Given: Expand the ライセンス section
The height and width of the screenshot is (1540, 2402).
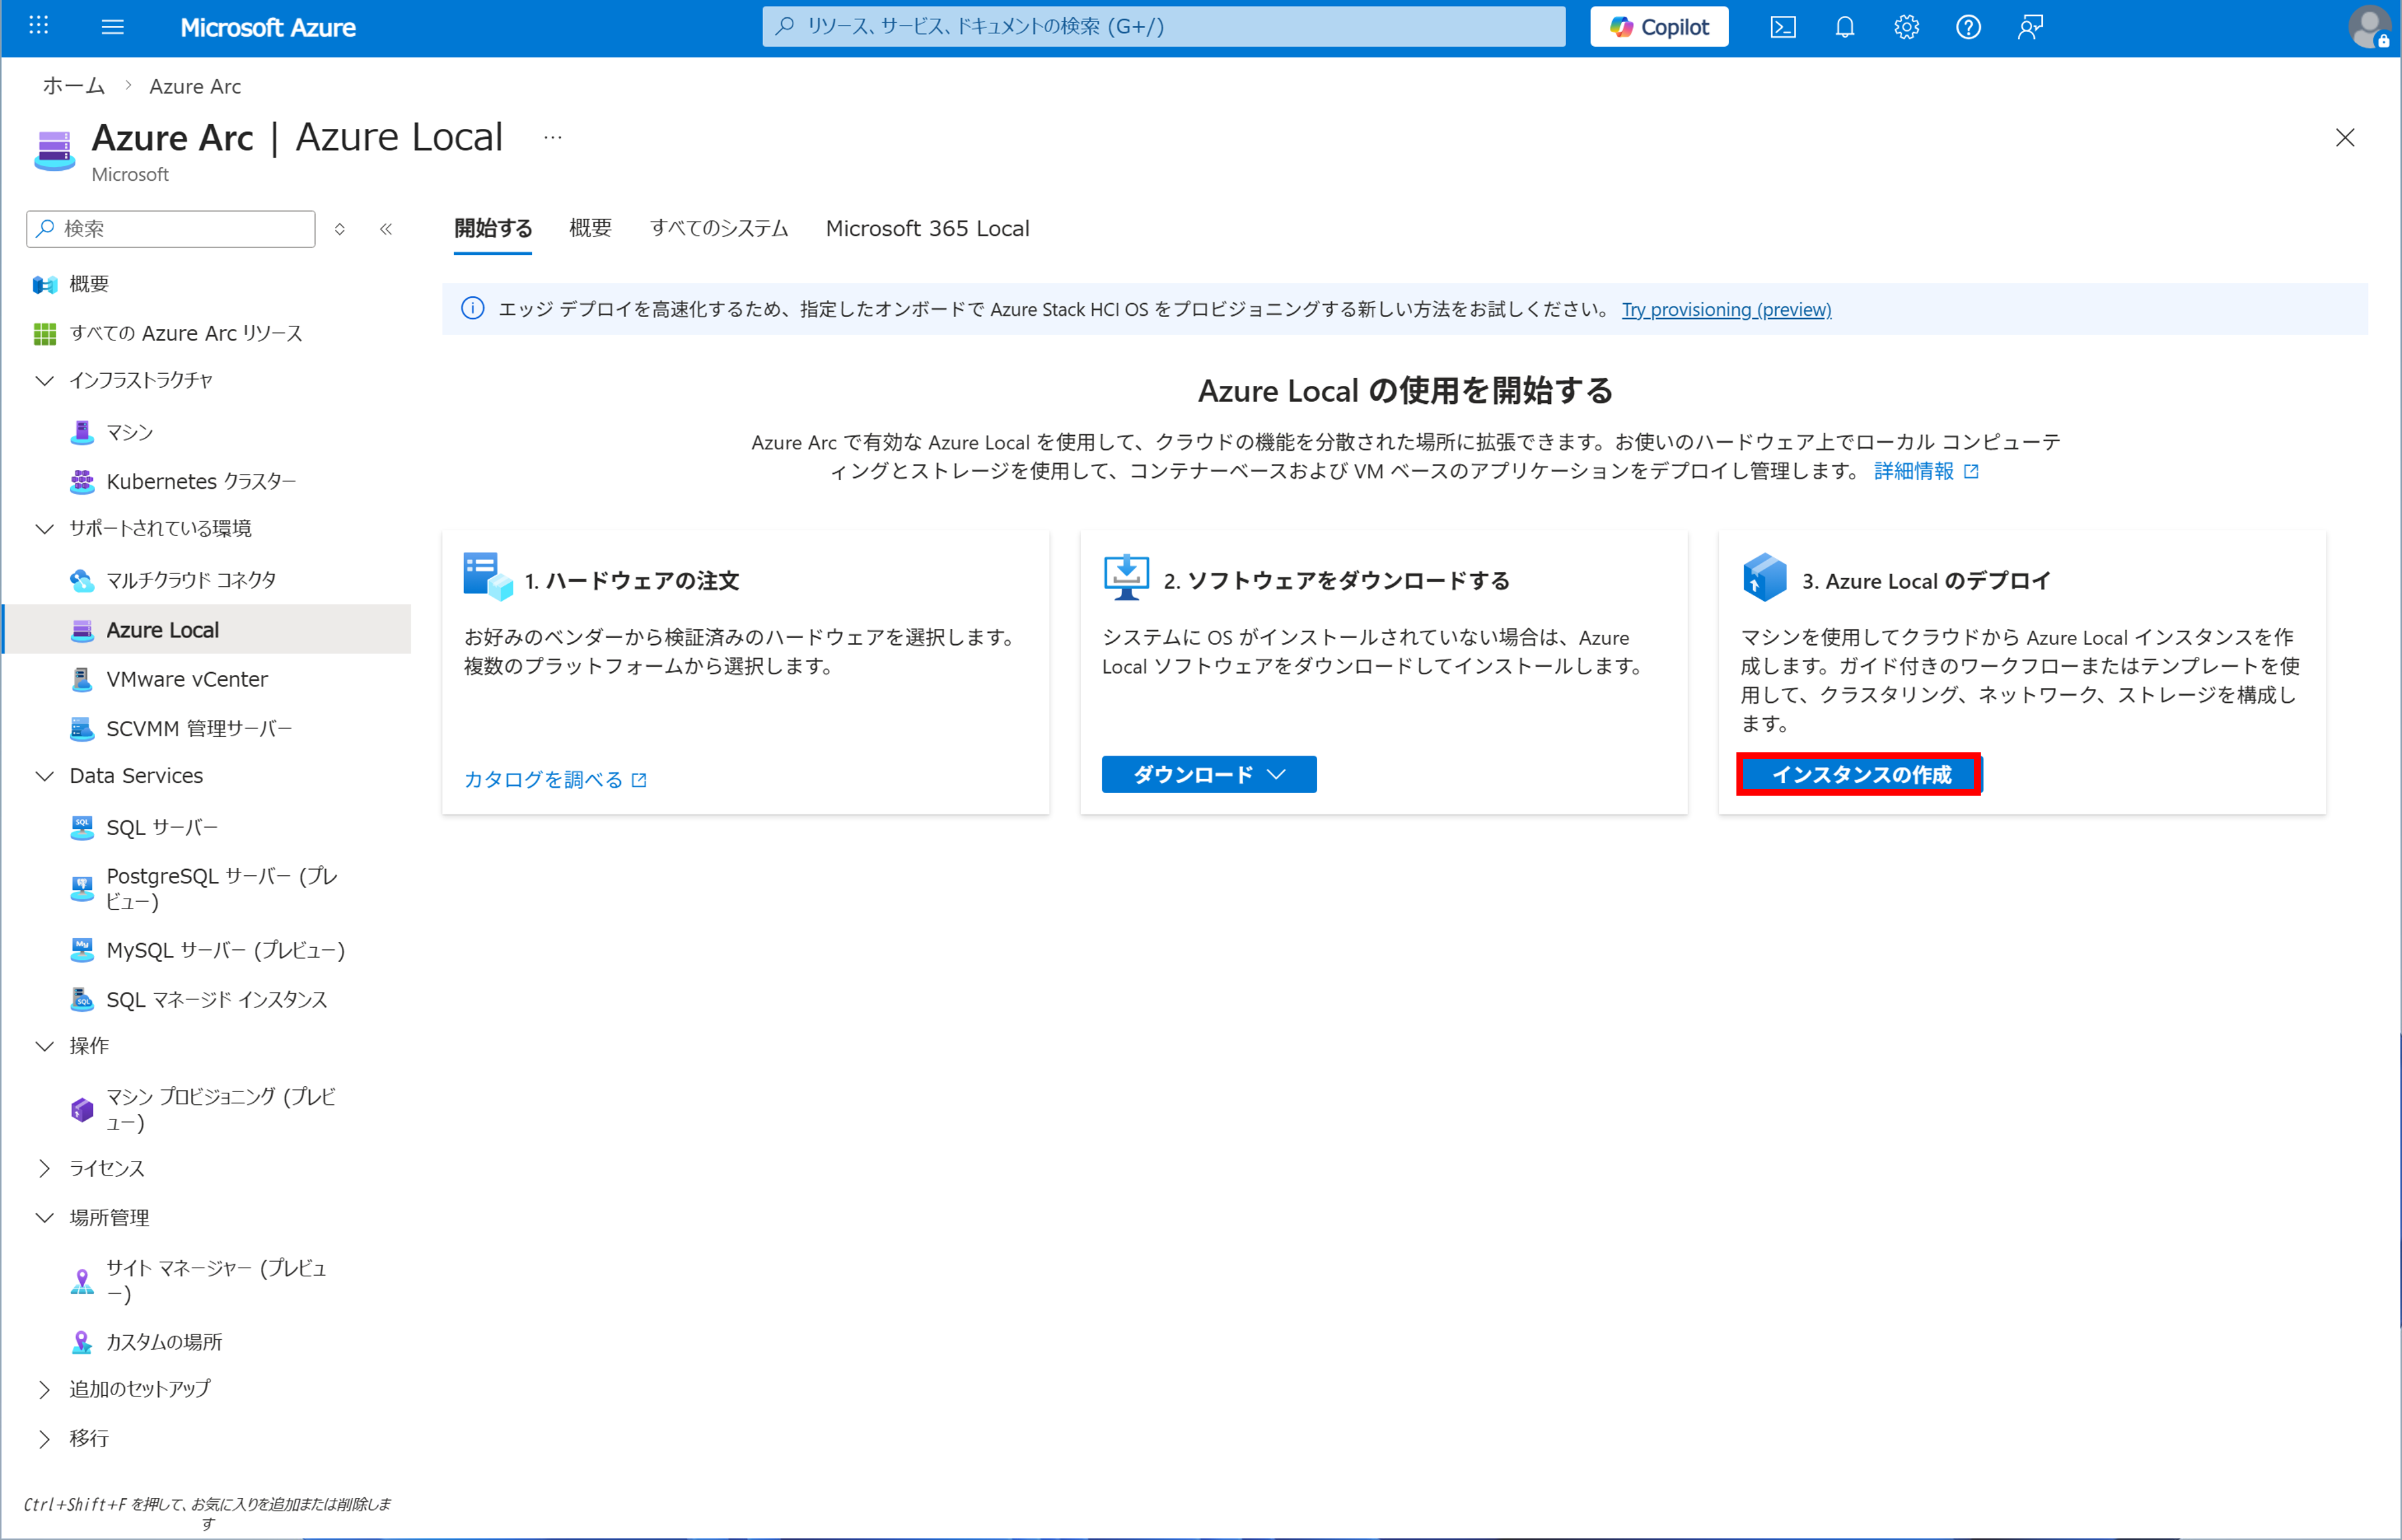Looking at the screenshot, I should [45, 1168].
